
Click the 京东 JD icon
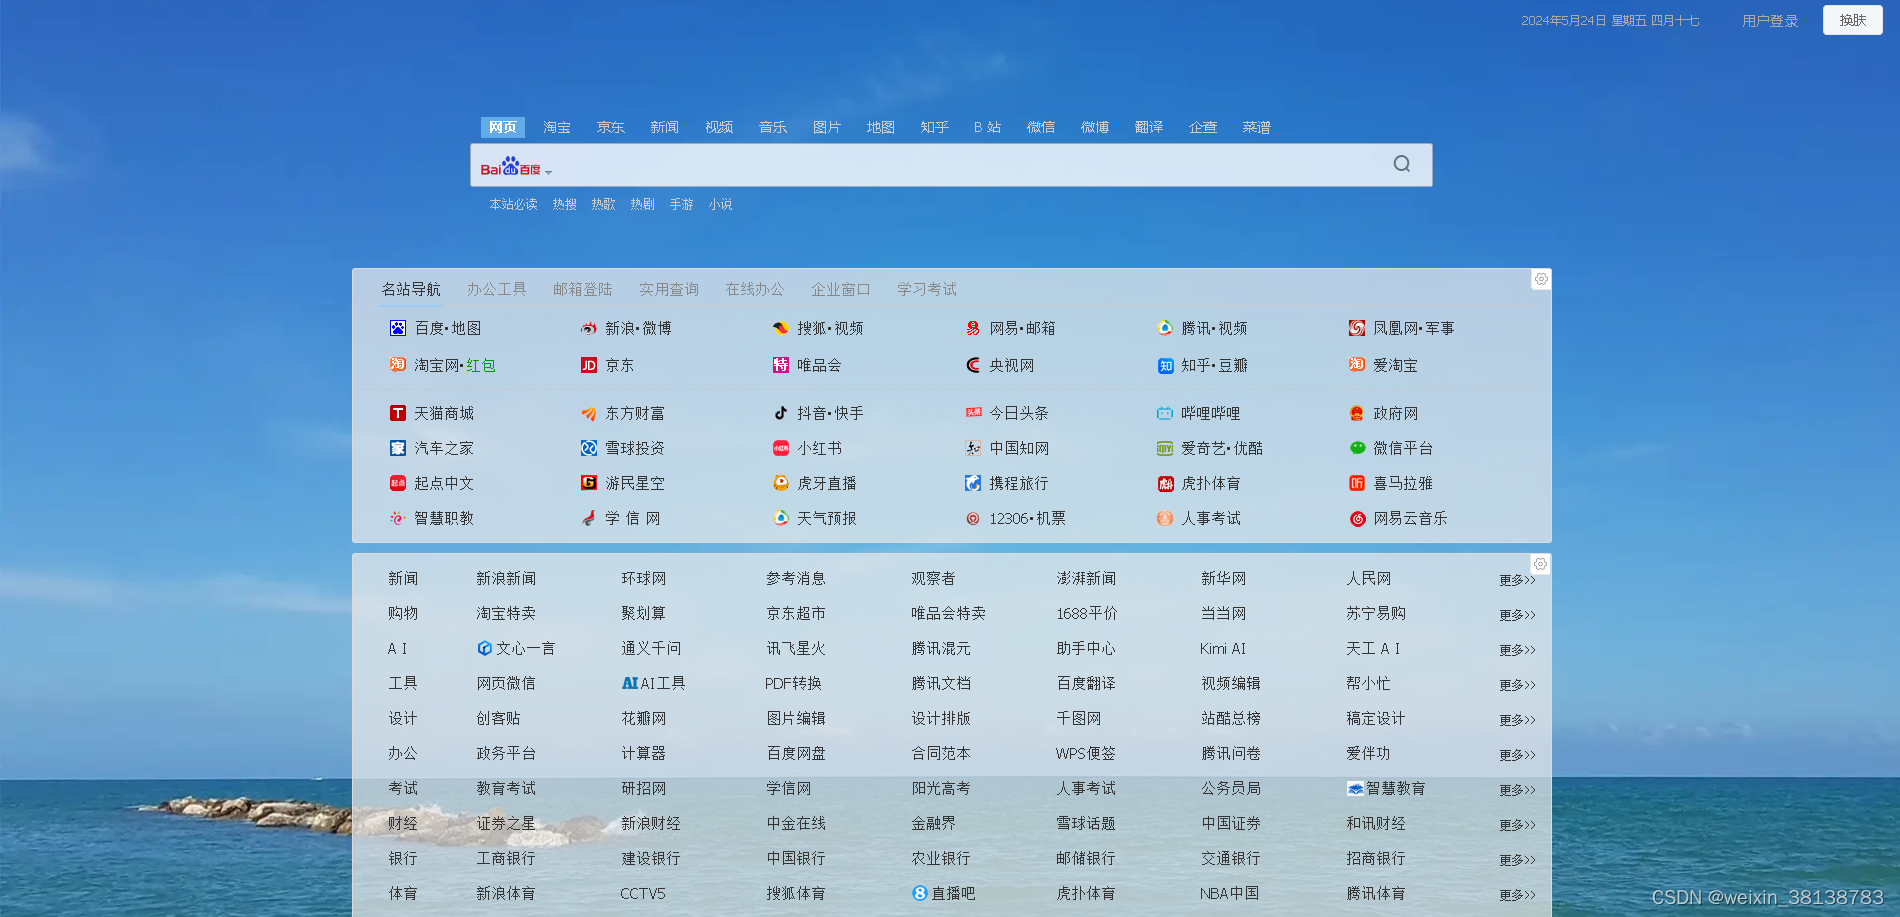(x=589, y=365)
